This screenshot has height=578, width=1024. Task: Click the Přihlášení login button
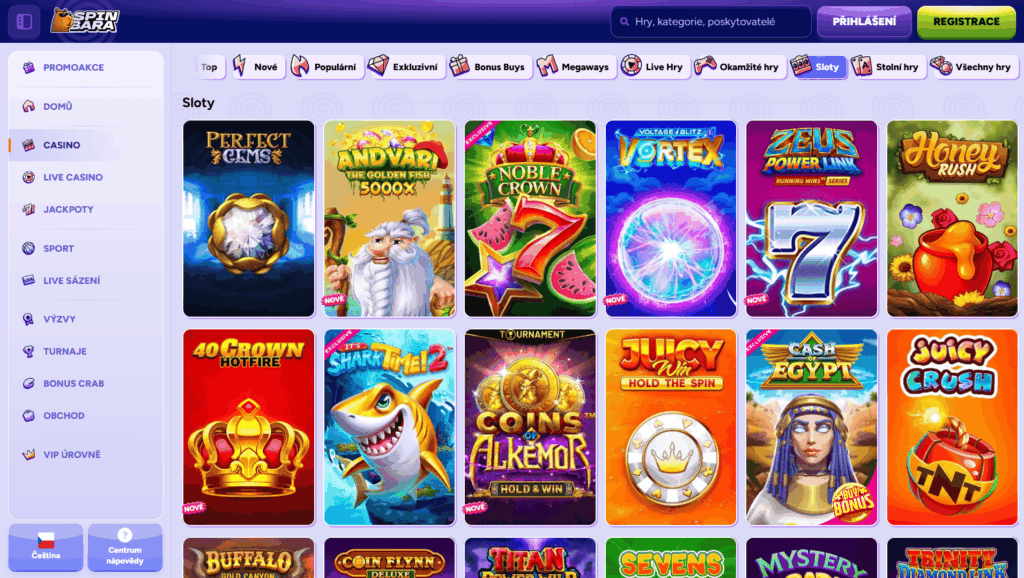pos(864,22)
